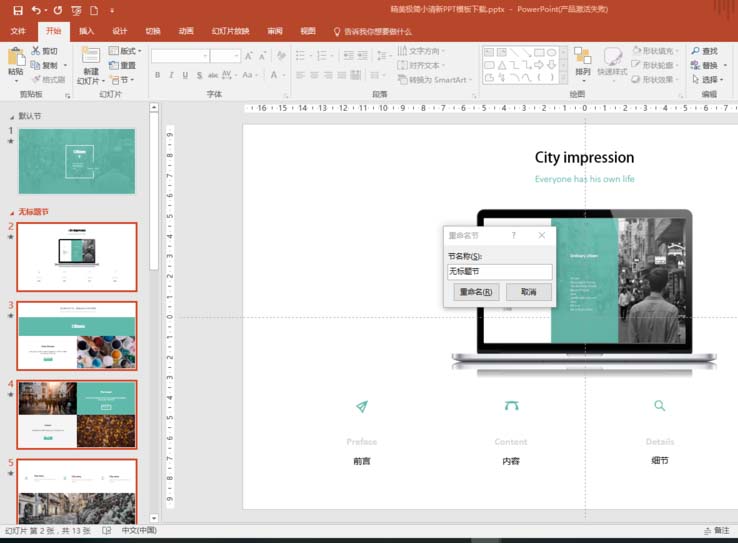The image size is (738, 549).
Task: Click the Find magnifier icon
Action: click(x=694, y=51)
